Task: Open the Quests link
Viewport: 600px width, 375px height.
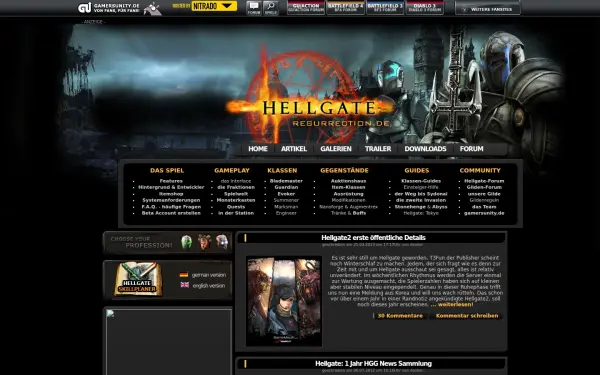Action: pyautogui.click(x=236, y=207)
